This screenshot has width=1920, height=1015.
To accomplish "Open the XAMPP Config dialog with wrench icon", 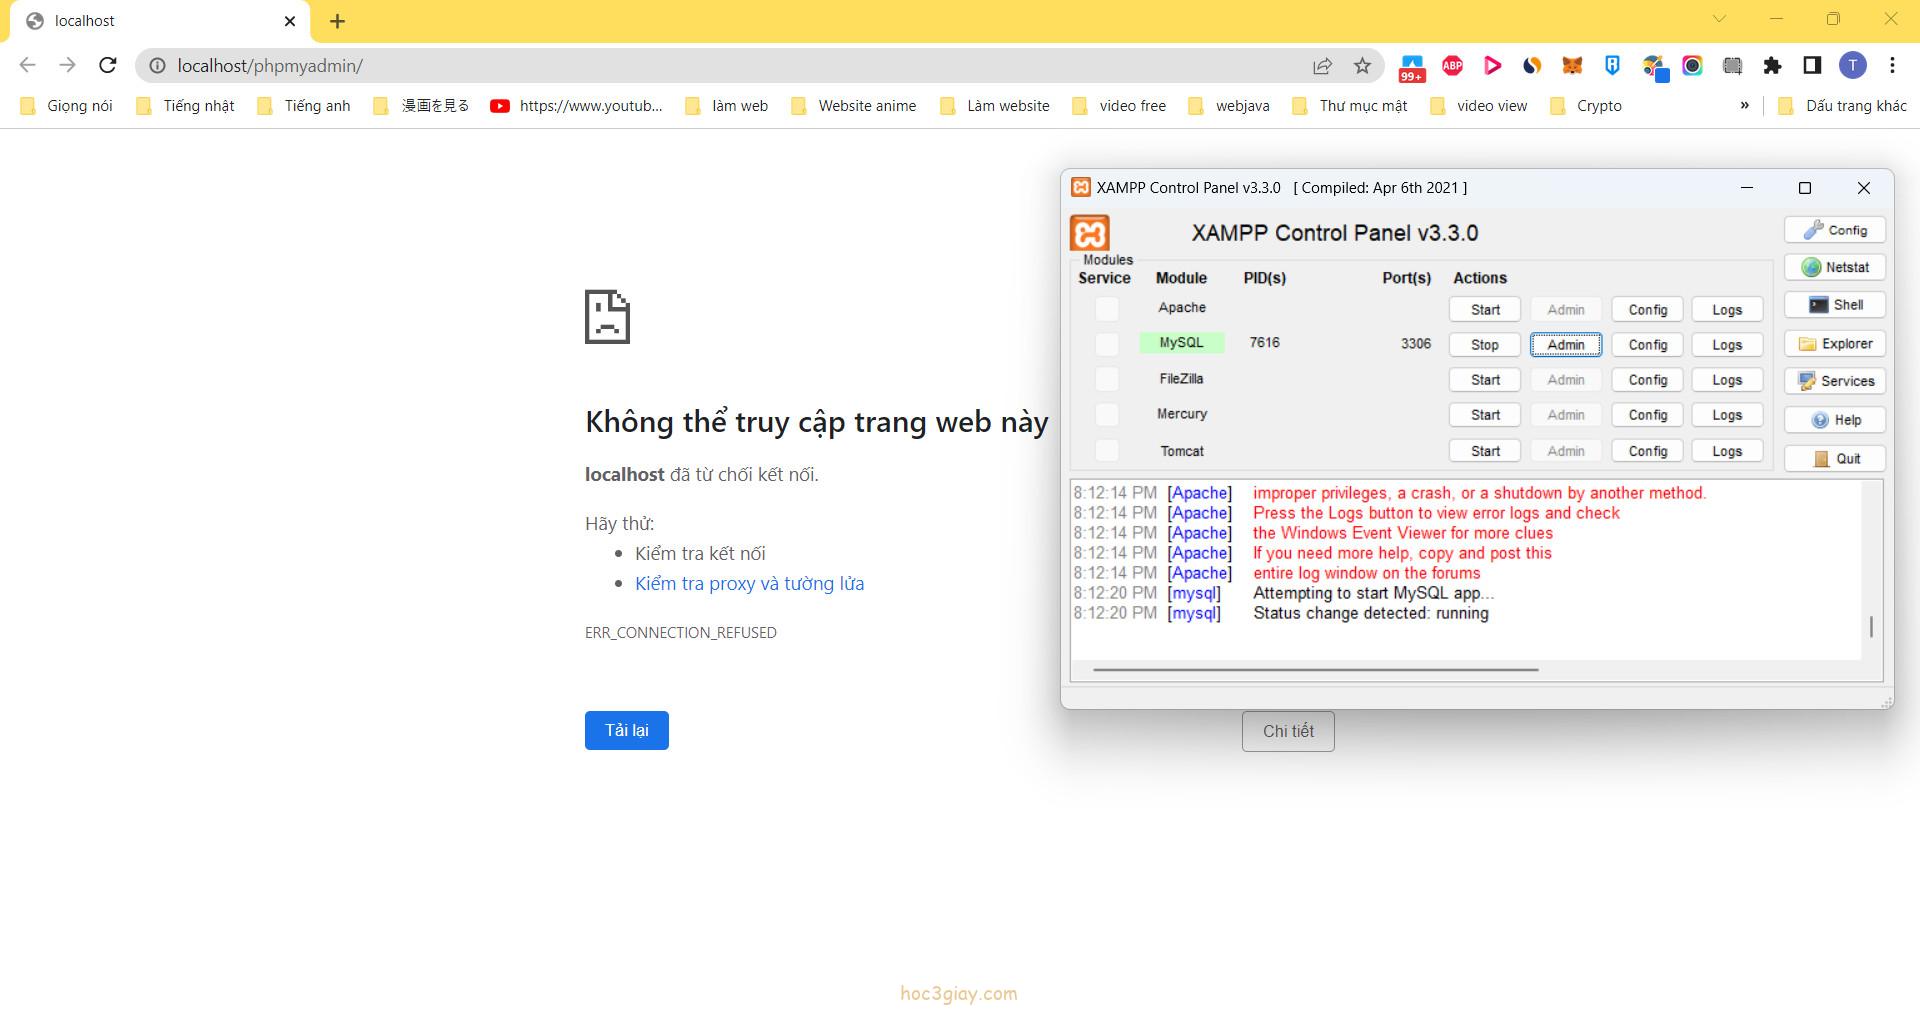I will click(x=1835, y=230).
